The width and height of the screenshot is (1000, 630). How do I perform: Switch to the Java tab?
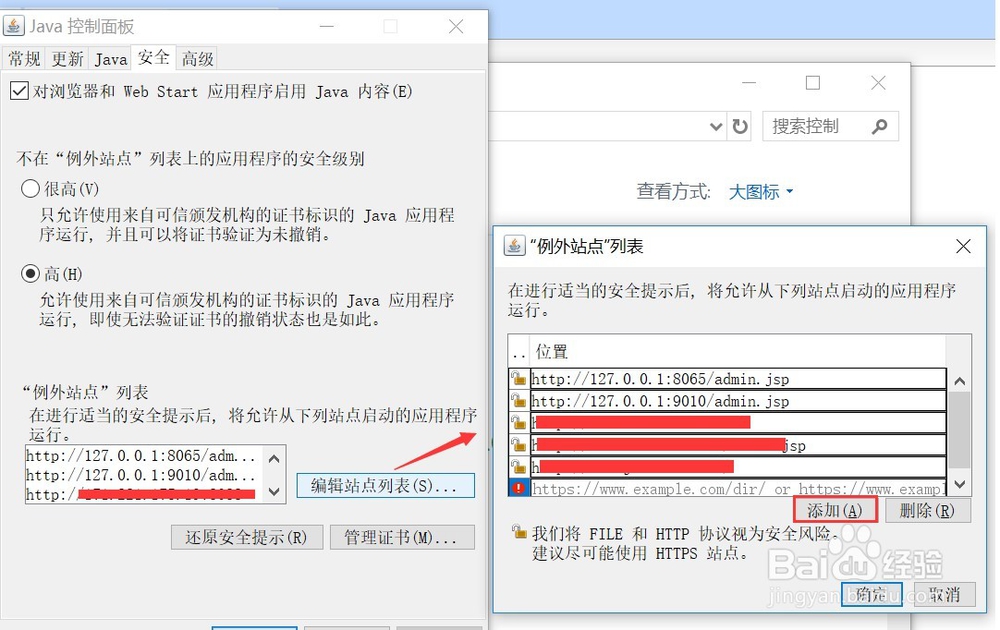click(111, 59)
